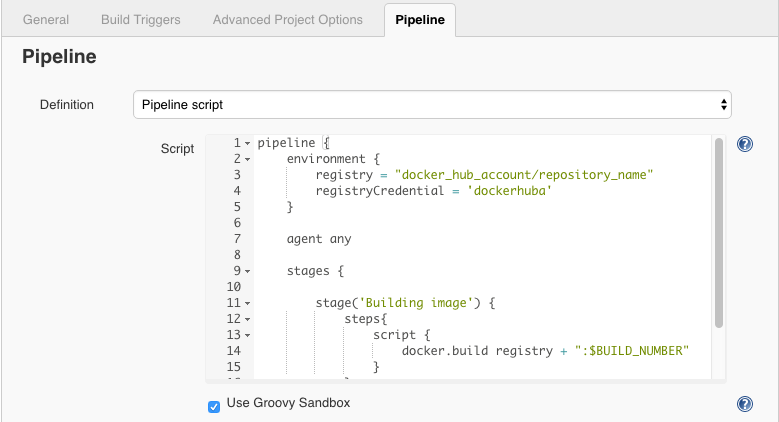Click the script editor vertical scrollbar
779x422 pixels.
(719, 232)
